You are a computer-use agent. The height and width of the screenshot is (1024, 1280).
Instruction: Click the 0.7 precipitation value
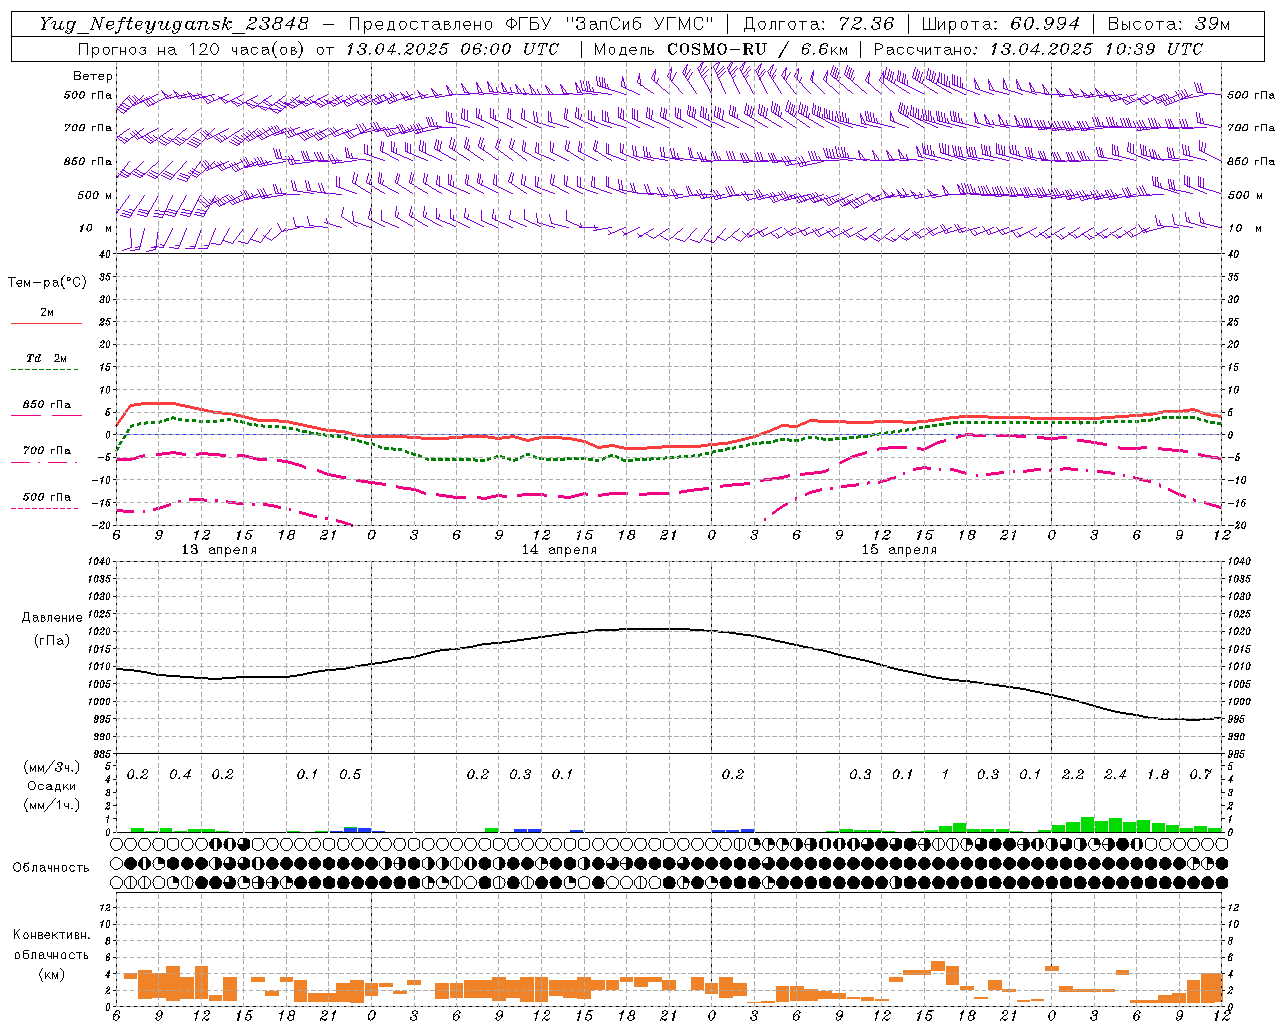(x=1200, y=774)
